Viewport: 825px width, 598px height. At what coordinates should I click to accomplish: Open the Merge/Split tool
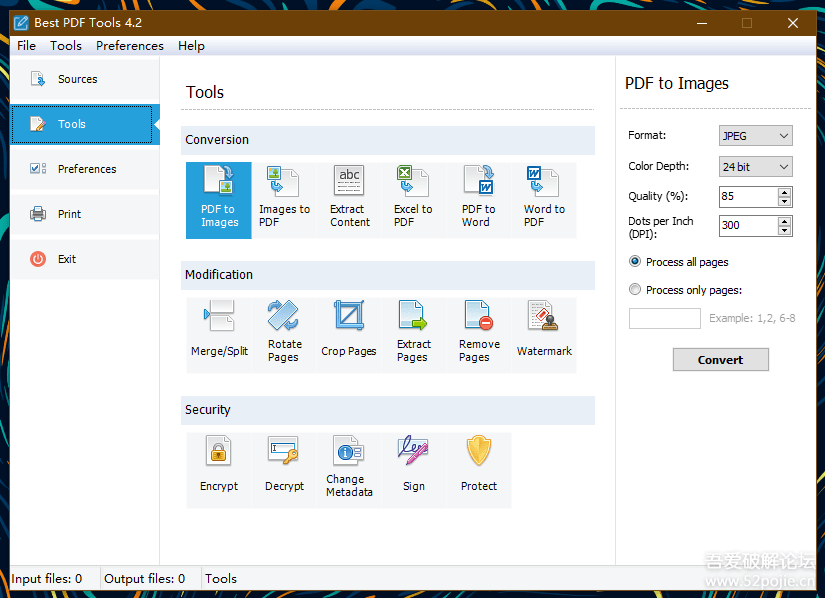click(x=219, y=335)
